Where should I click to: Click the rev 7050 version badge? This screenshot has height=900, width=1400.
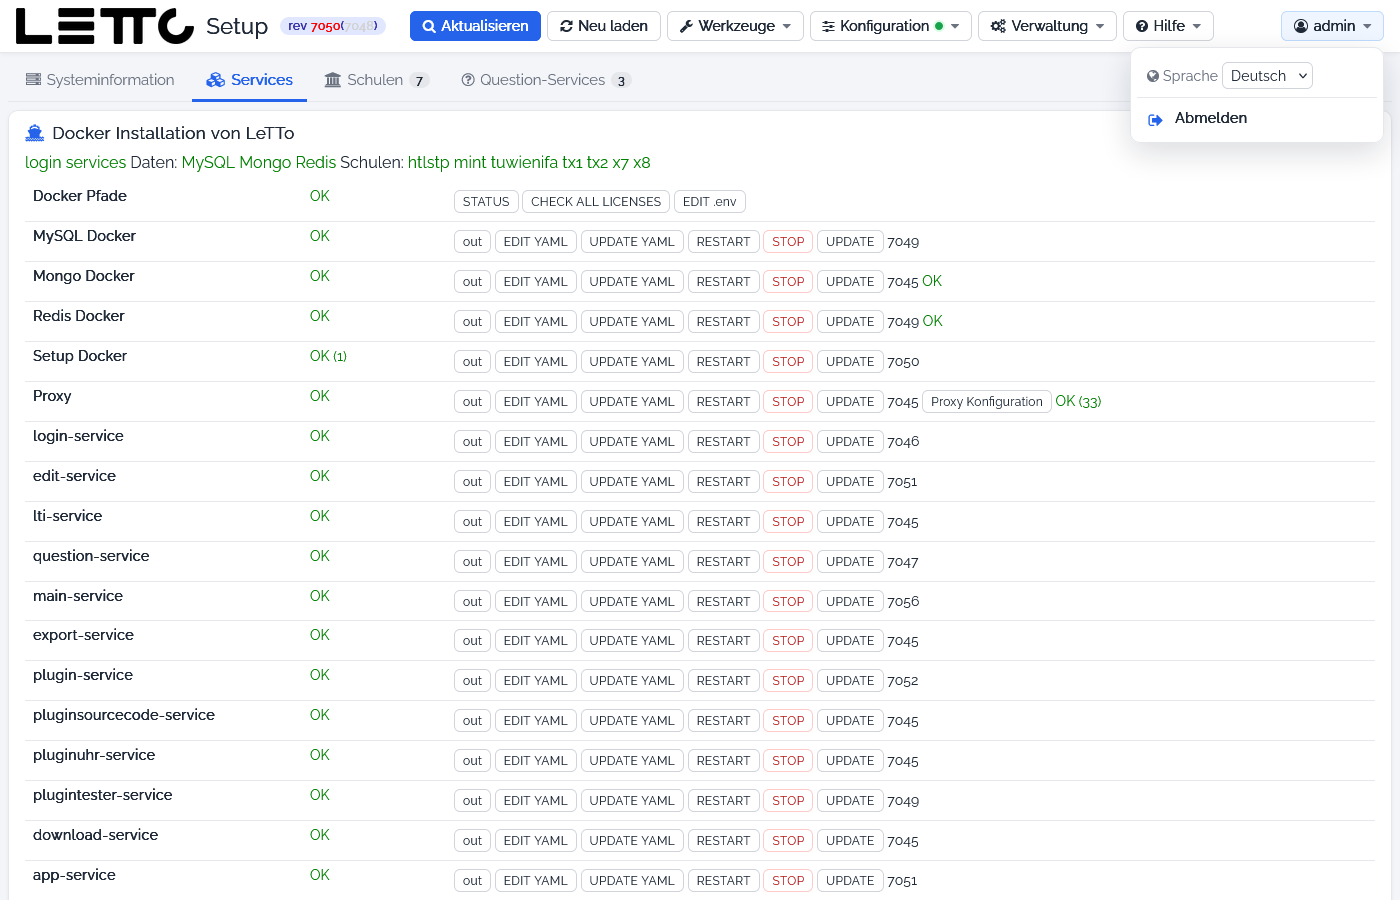pyautogui.click(x=333, y=26)
